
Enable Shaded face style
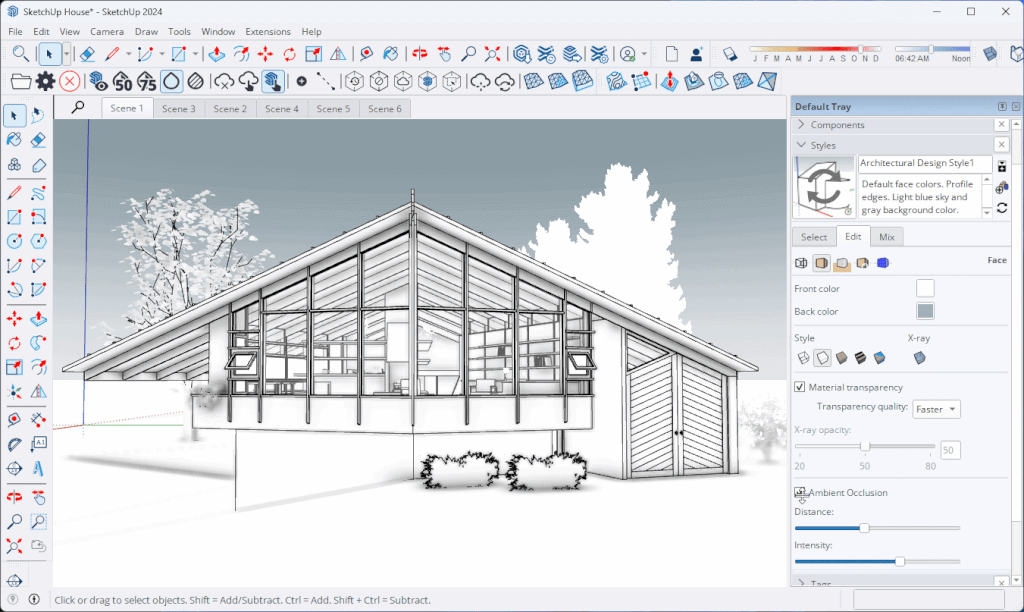coord(842,357)
